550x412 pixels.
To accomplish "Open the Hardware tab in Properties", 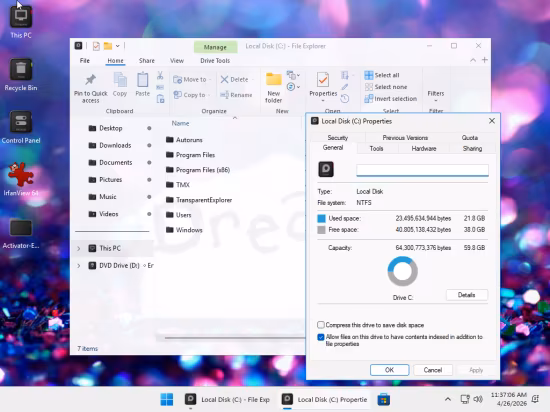I will (x=424, y=149).
